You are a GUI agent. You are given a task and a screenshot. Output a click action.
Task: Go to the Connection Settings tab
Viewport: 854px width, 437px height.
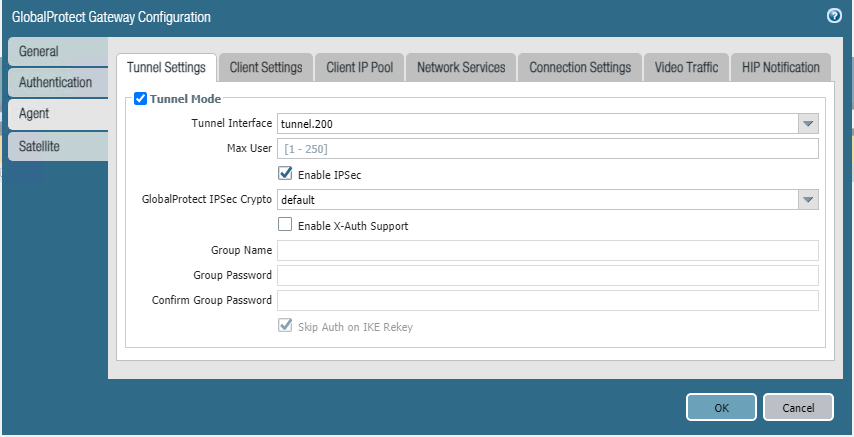pyautogui.click(x=580, y=68)
